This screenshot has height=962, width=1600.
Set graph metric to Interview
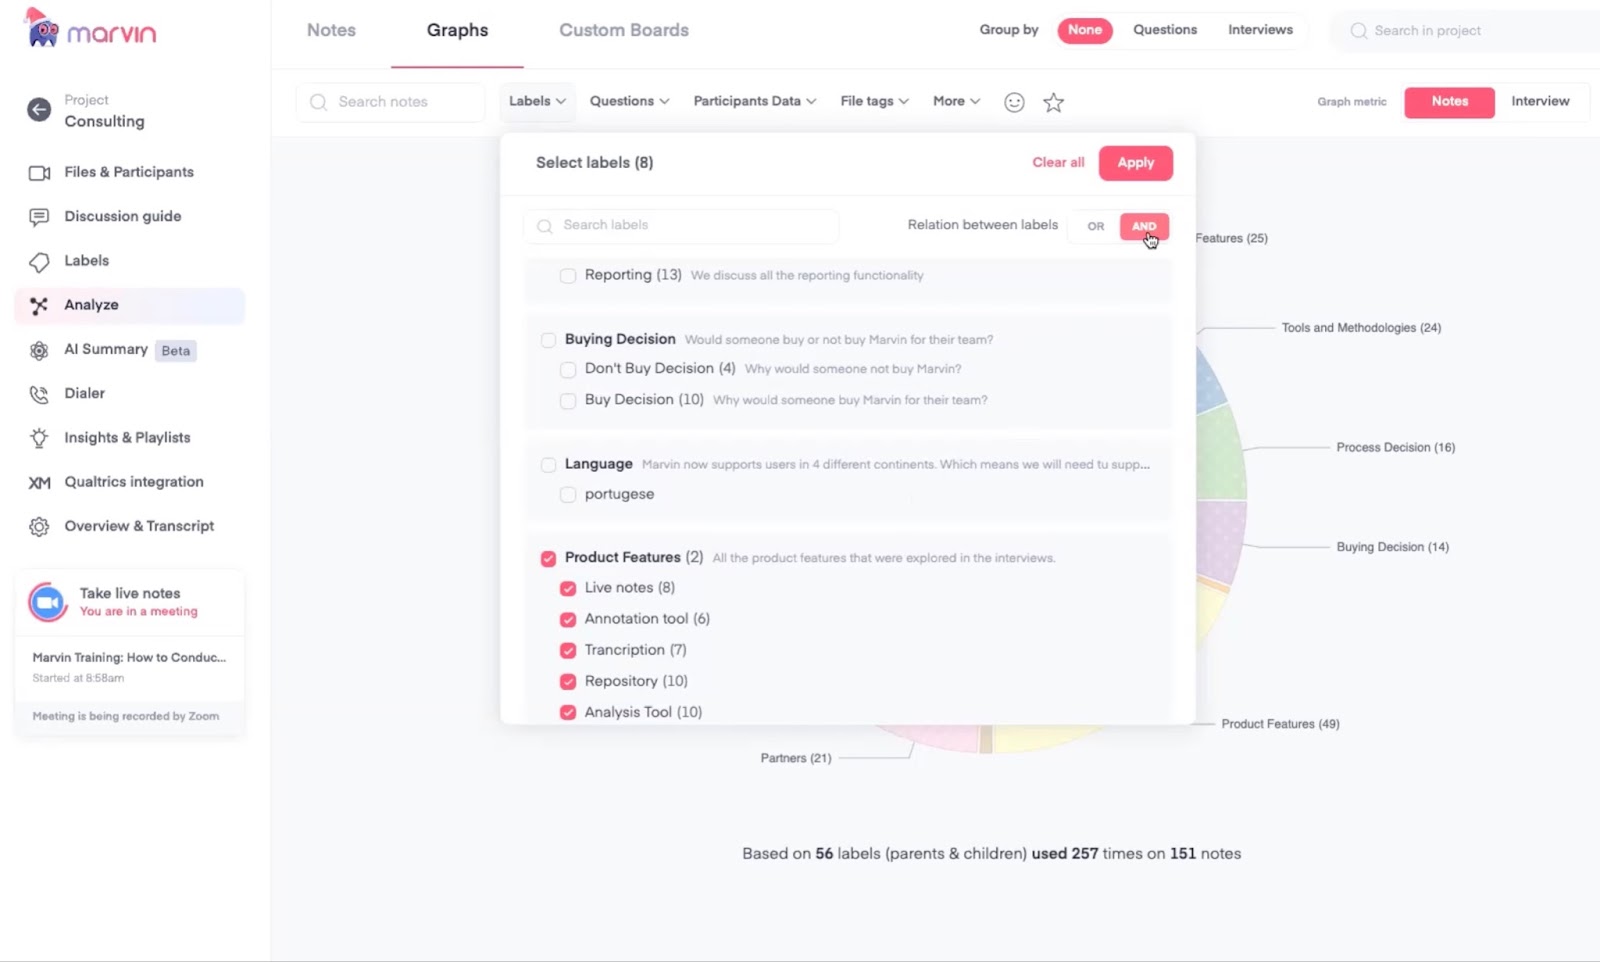(1540, 101)
